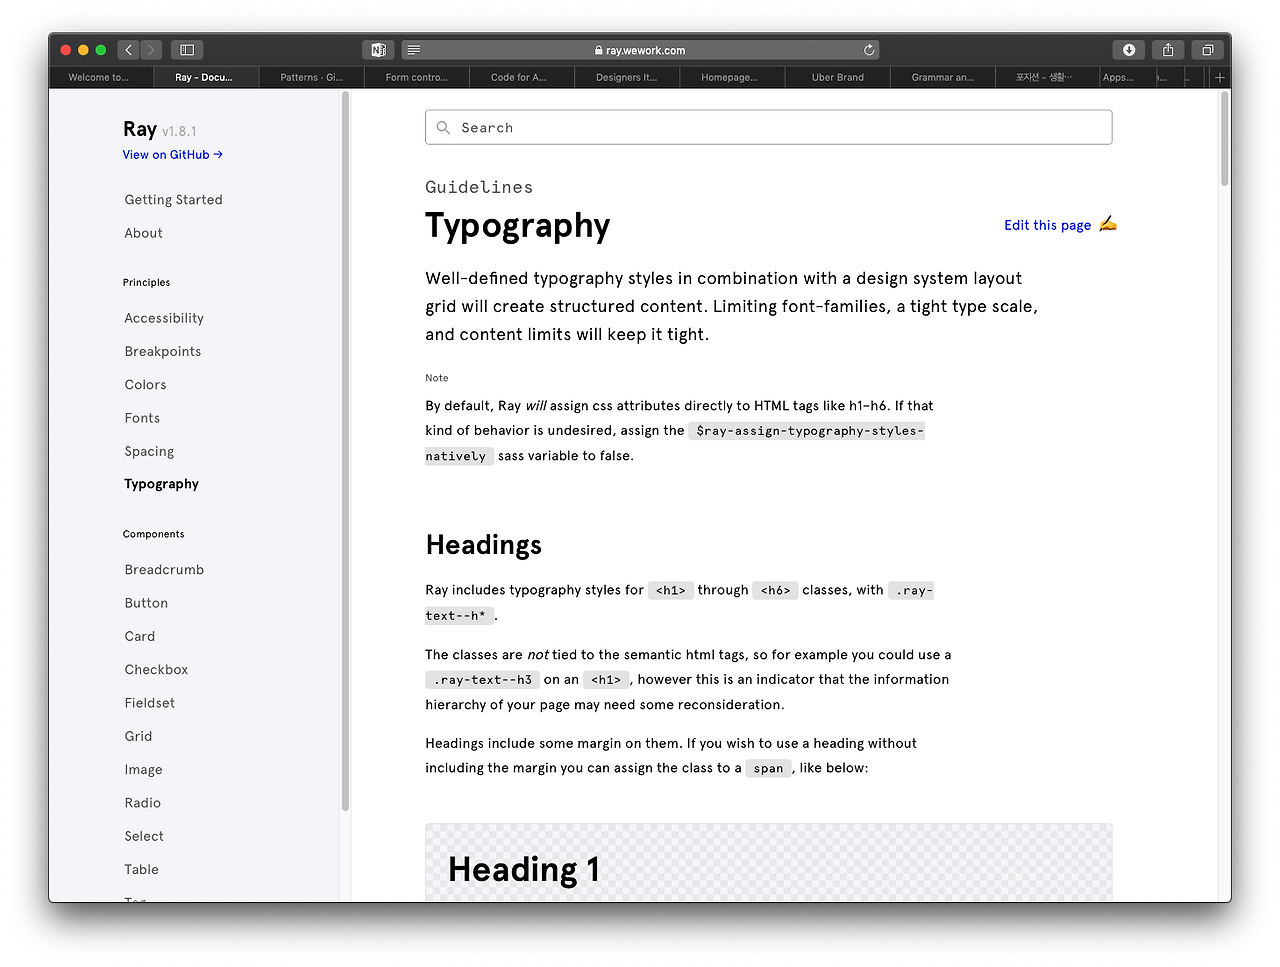This screenshot has width=1280, height=967.
Task: Click the 'Typography' page title
Action: coord(518,226)
